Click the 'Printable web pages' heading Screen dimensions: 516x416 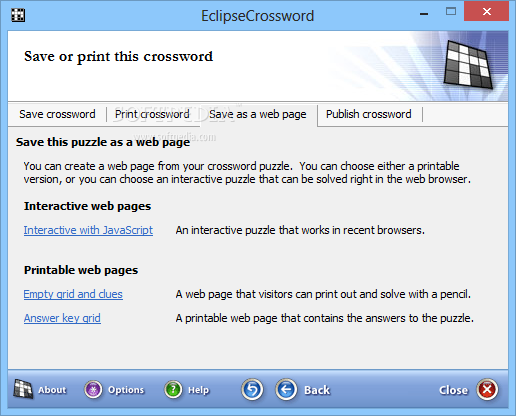[x=81, y=270]
